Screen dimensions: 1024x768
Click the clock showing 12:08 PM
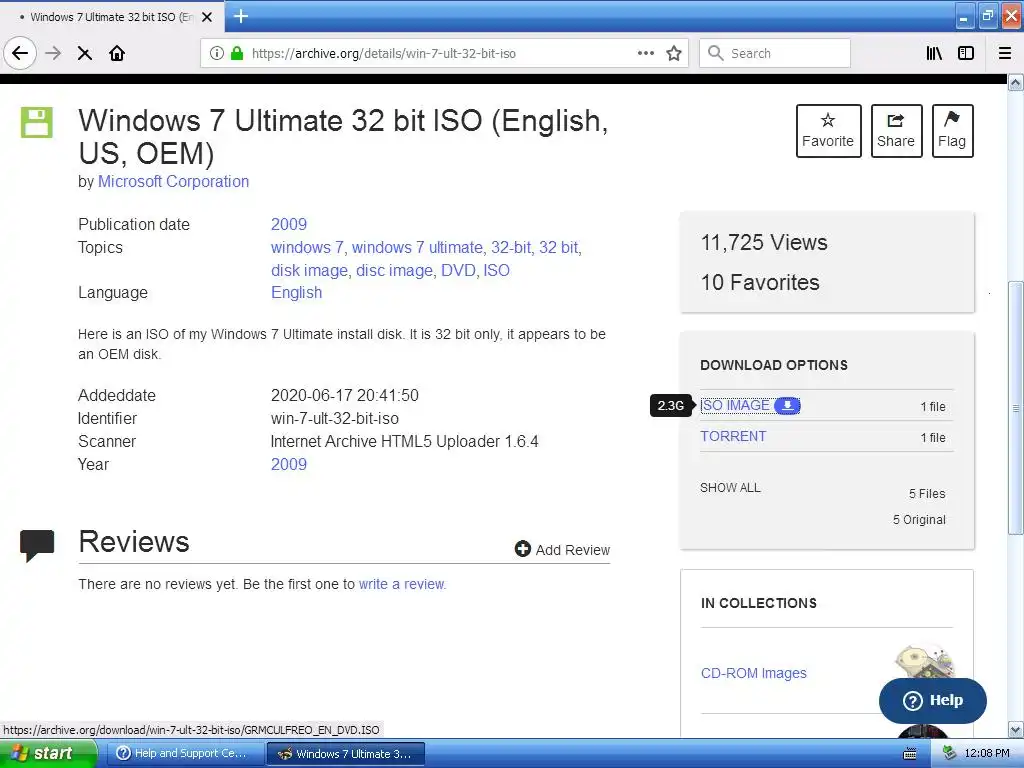(x=987, y=753)
